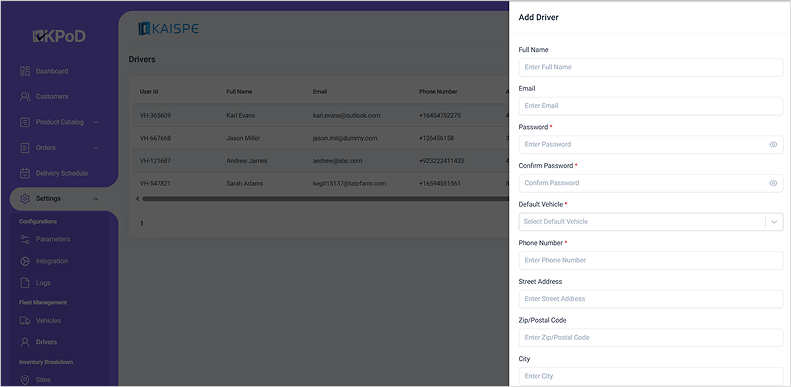Click the Vehicles truck icon
The width and height of the screenshot is (791, 387).
pyautogui.click(x=25, y=320)
